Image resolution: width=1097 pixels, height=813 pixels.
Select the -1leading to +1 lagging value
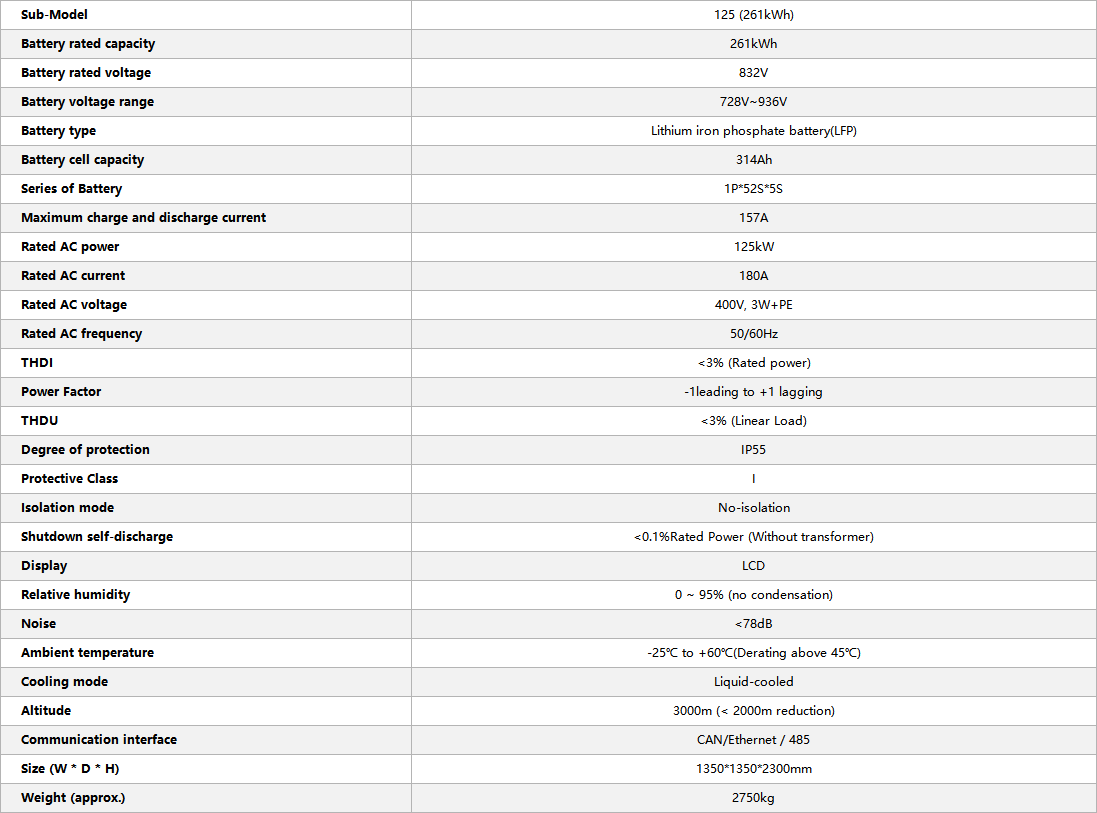pyautogui.click(x=753, y=392)
